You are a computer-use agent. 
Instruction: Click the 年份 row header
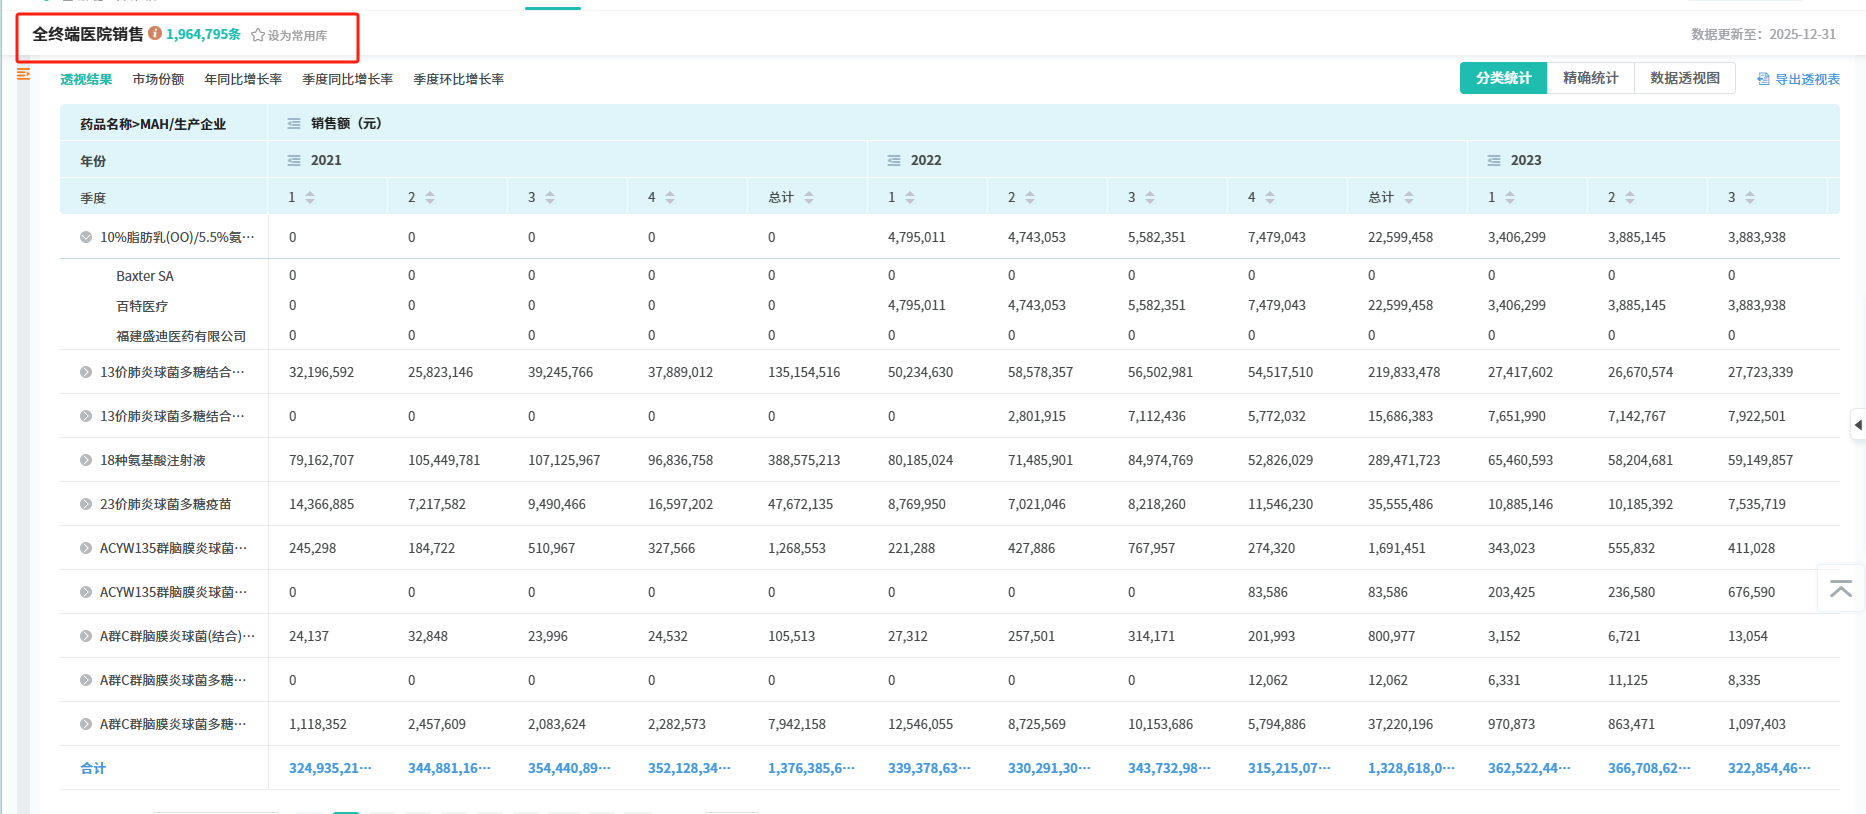click(x=93, y=161)
